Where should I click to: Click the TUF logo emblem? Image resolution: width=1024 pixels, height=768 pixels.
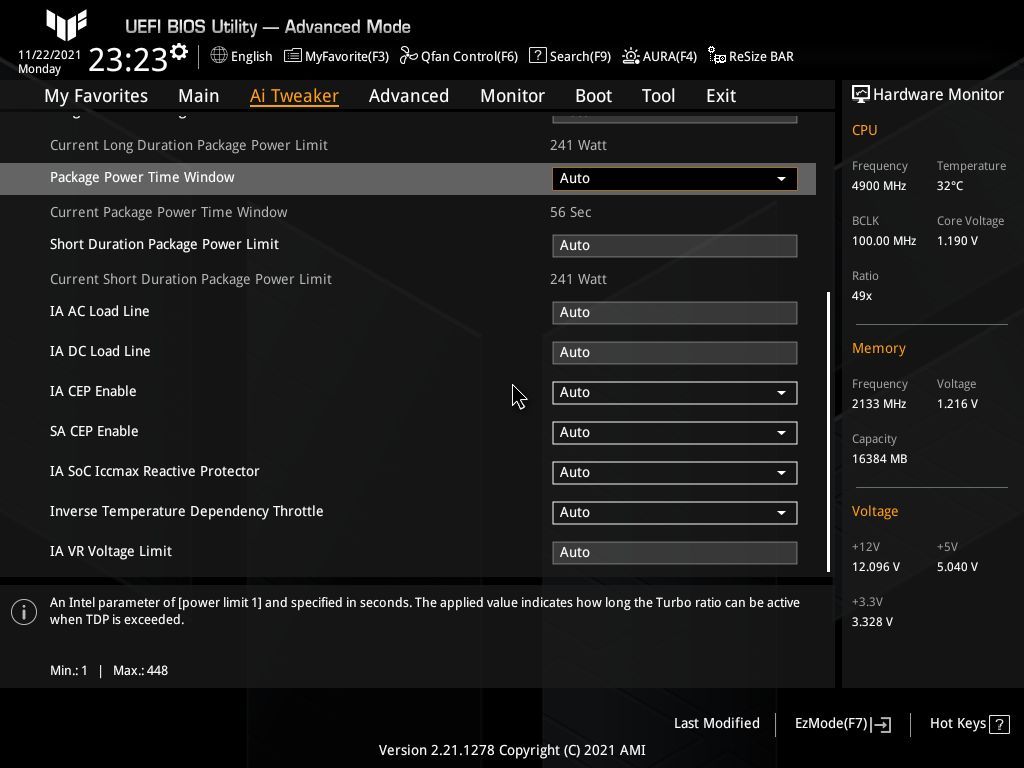pyautogui.click(x=66, y=25)
